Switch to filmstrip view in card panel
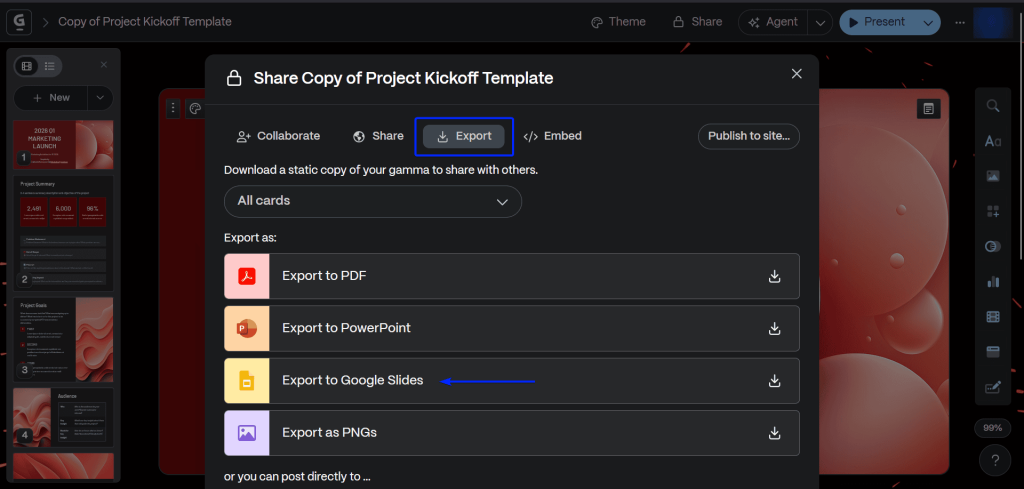The width and height of the screenshot is (1024, 489). [x=27, y=66]
